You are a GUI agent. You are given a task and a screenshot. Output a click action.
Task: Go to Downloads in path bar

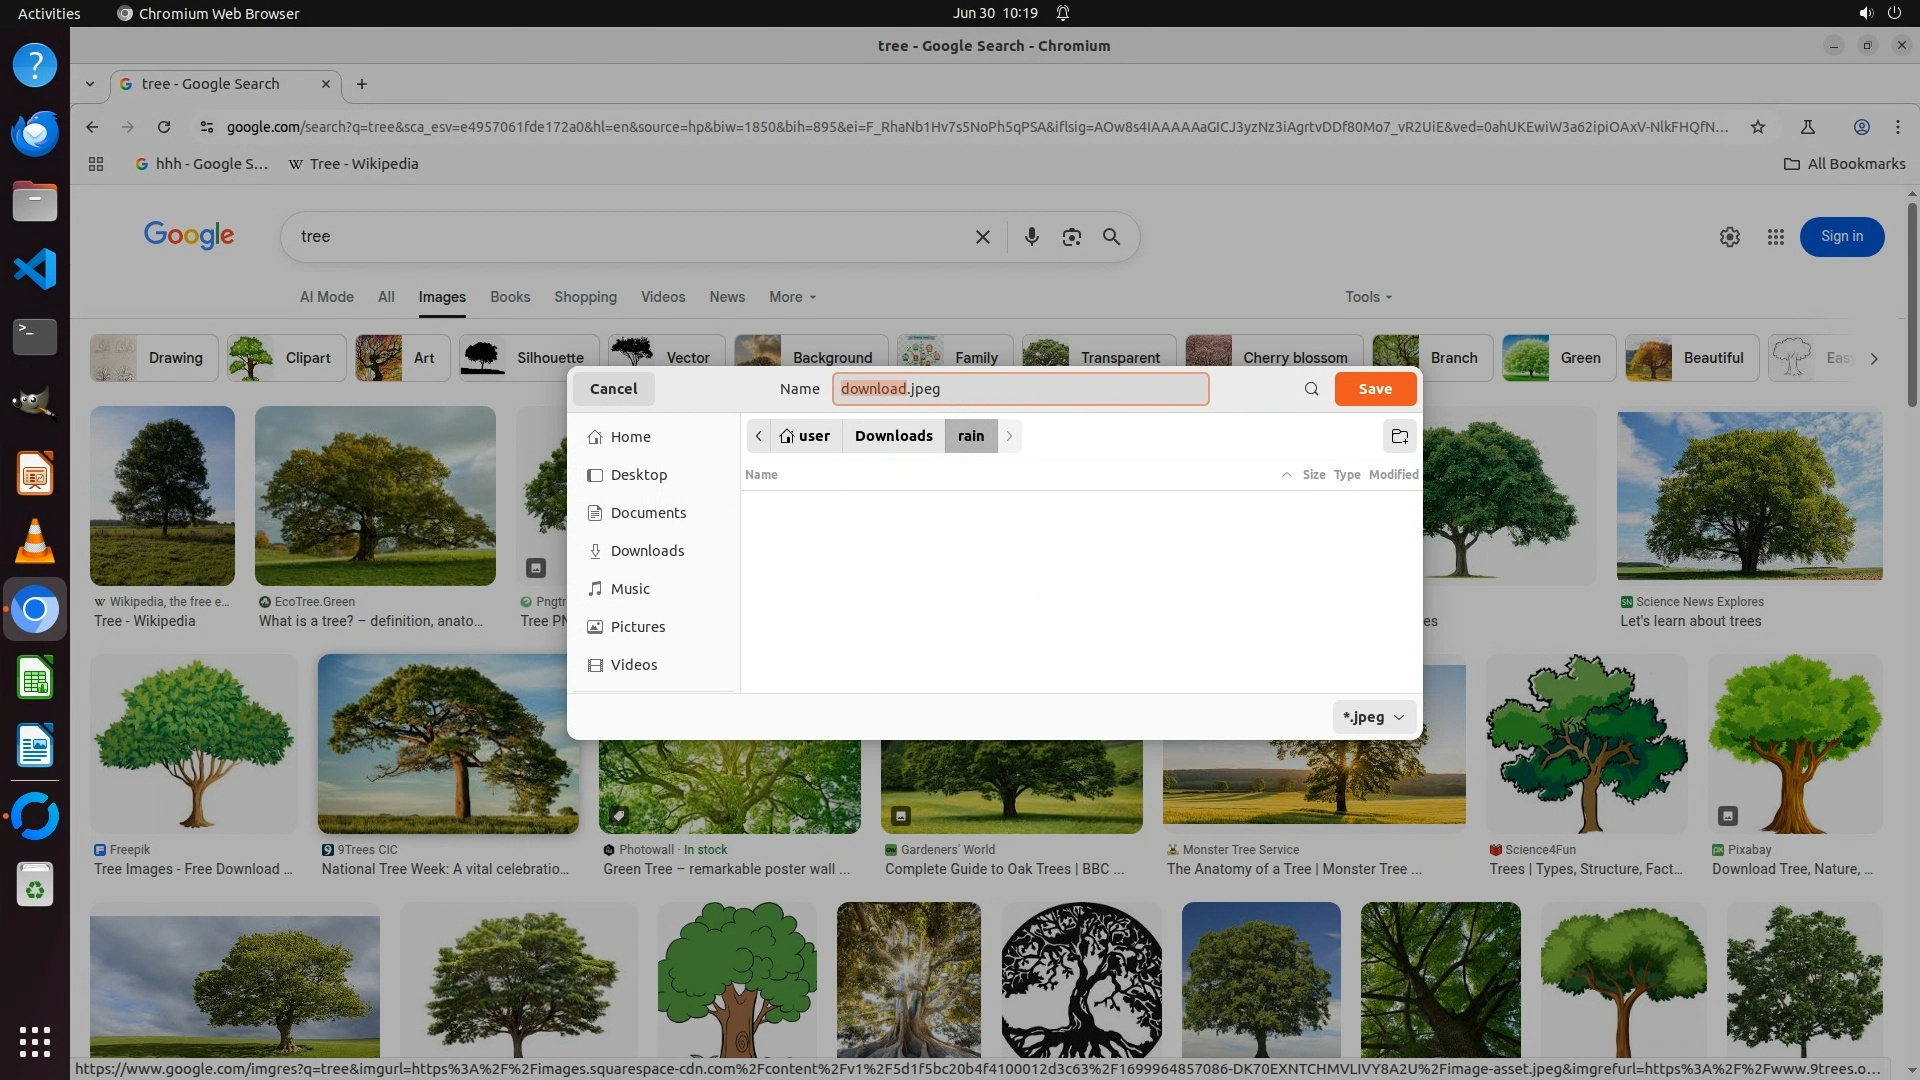click(x=893, y=436)
